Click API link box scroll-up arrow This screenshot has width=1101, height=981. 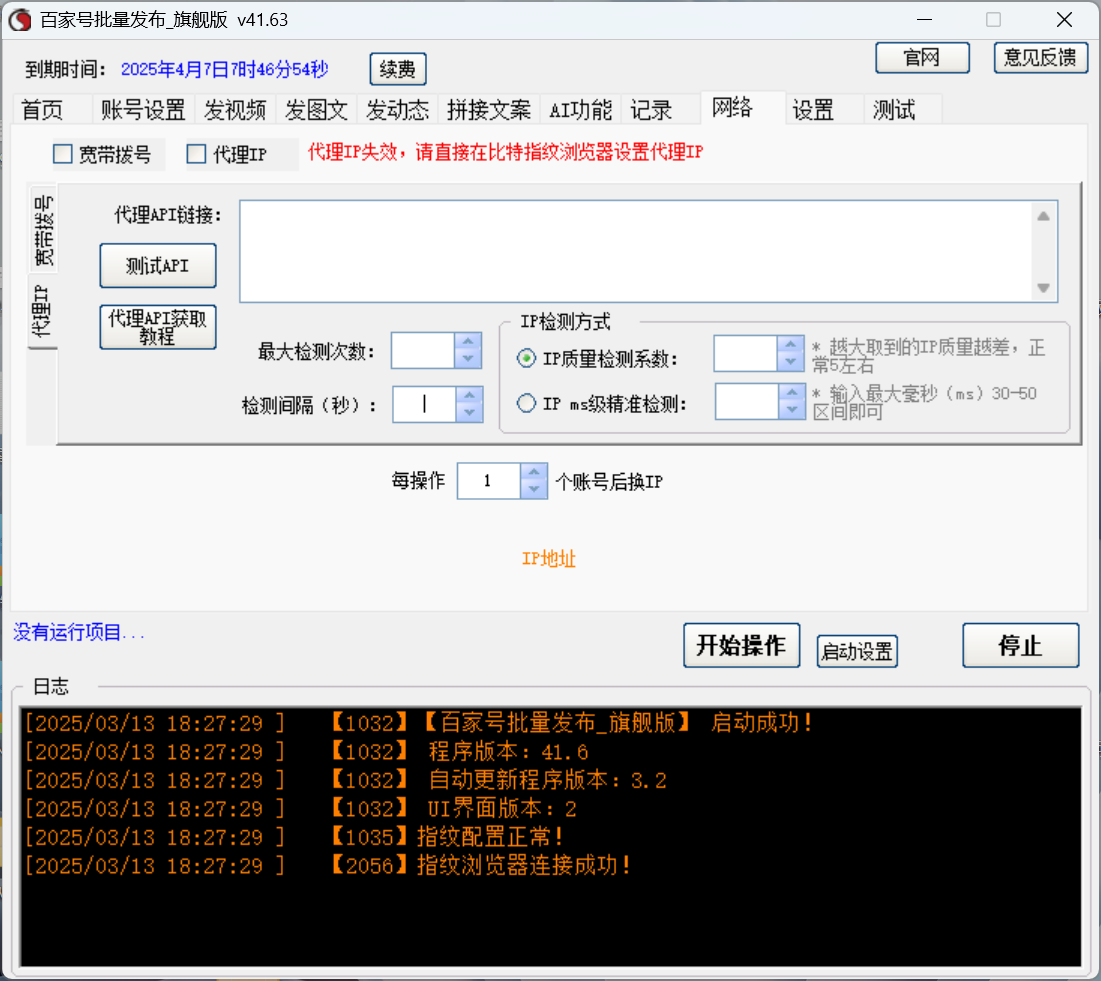[x=1043, y=216]
